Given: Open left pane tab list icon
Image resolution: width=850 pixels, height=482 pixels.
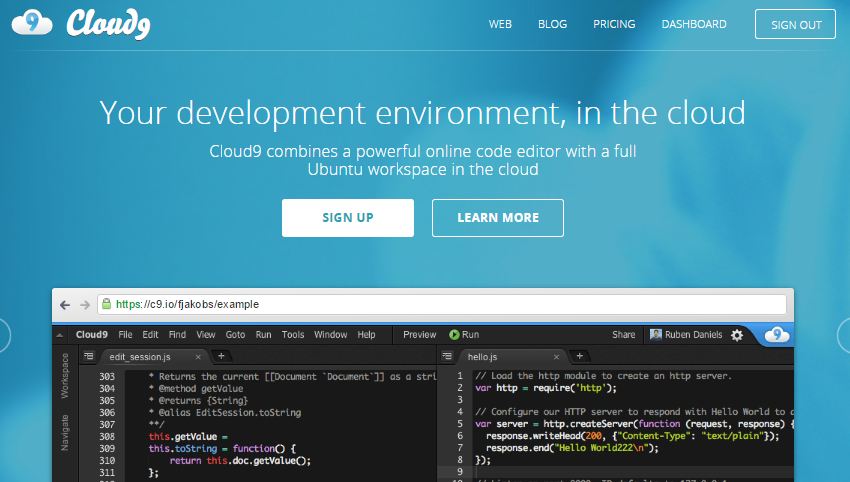Looking at the screenshot, I should point(88,356).
